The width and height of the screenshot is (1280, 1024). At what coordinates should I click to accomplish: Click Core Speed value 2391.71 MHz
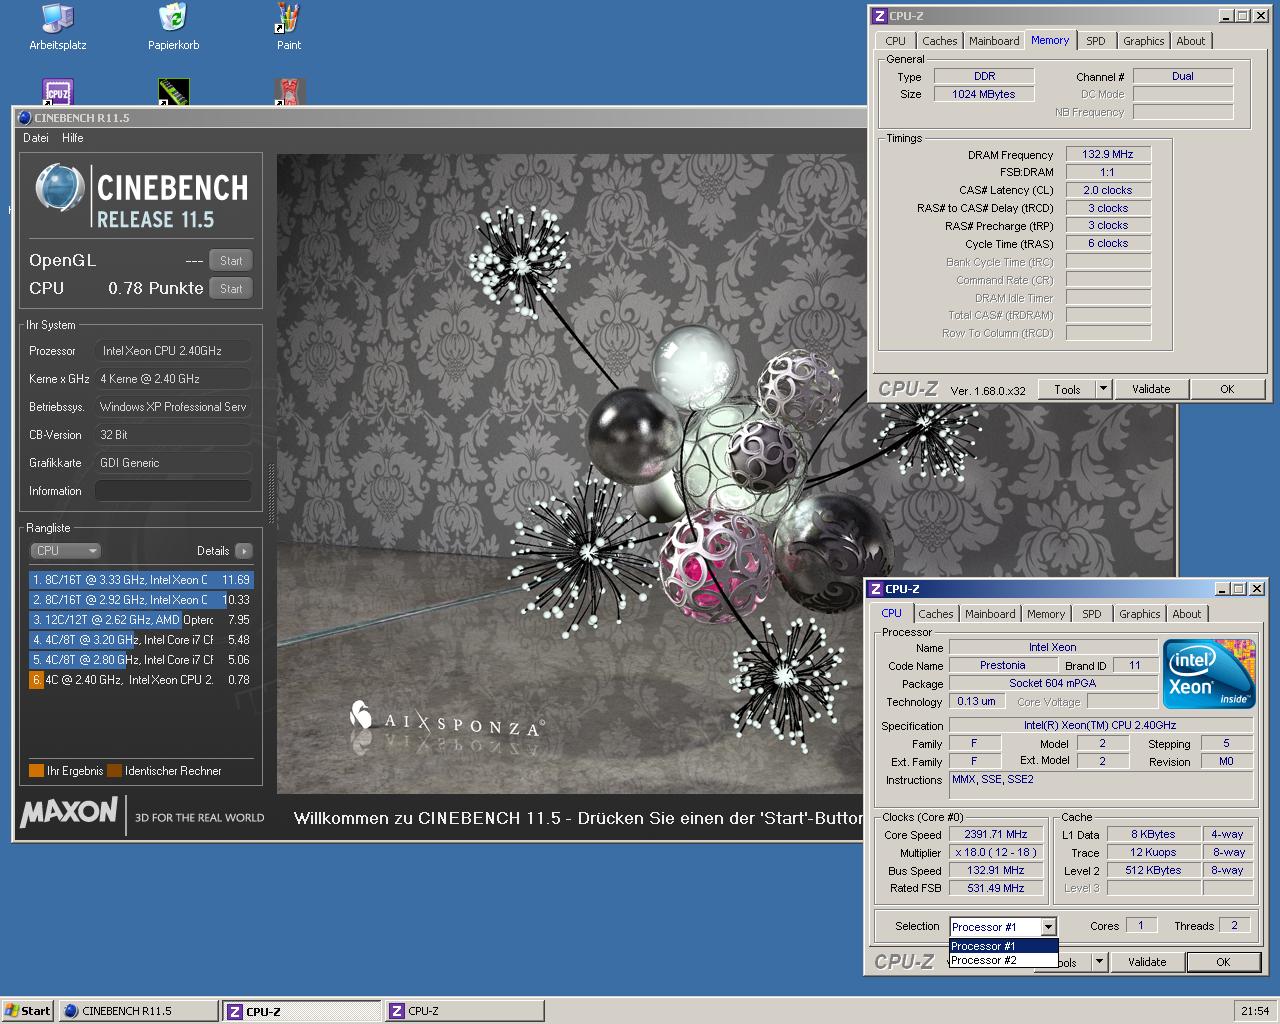click(995, 834)
